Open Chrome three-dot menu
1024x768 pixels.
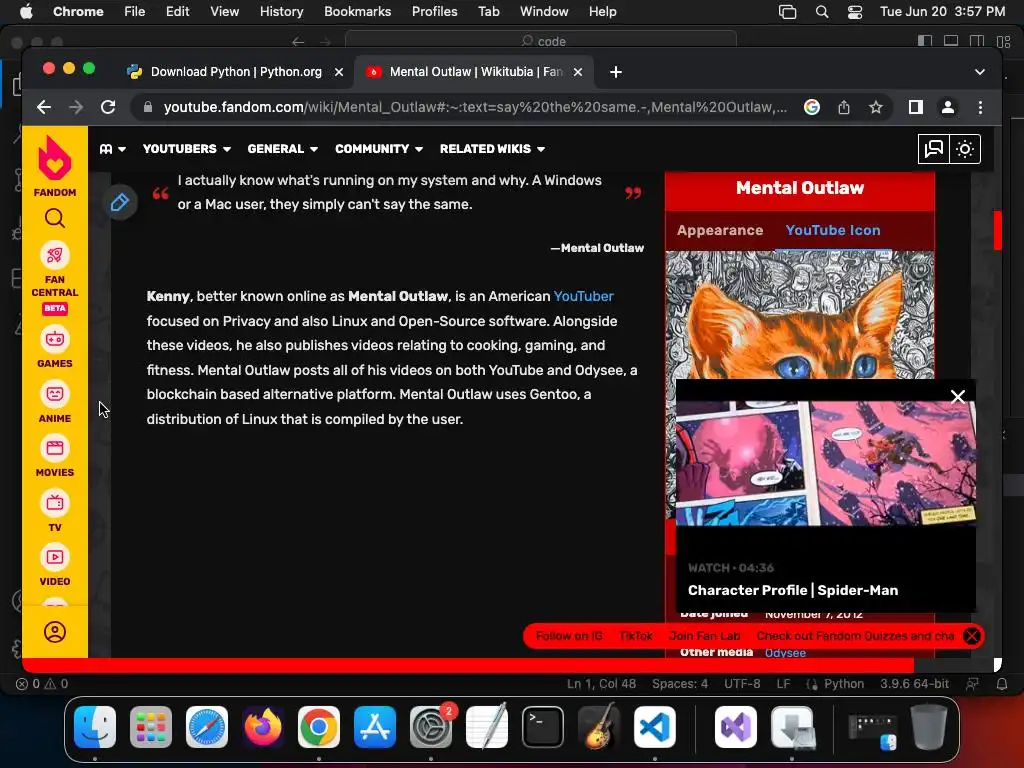(x=980, y=107)
